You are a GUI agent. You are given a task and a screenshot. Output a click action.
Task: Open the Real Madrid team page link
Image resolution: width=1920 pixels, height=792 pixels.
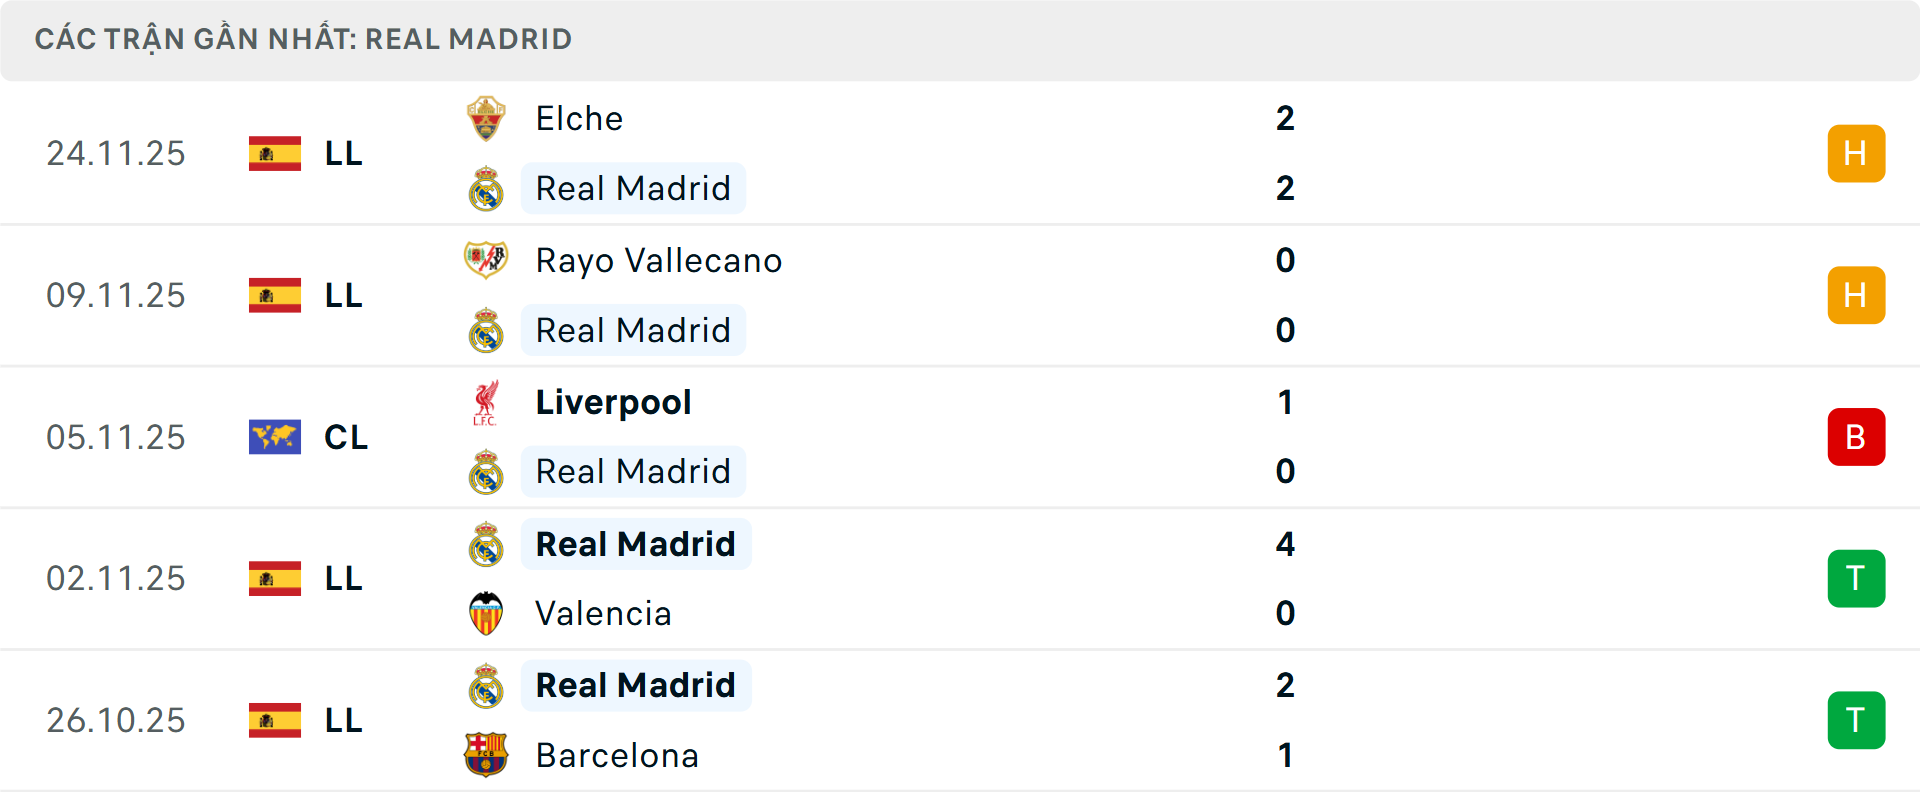pyautogui.click(x=633, y=188)
